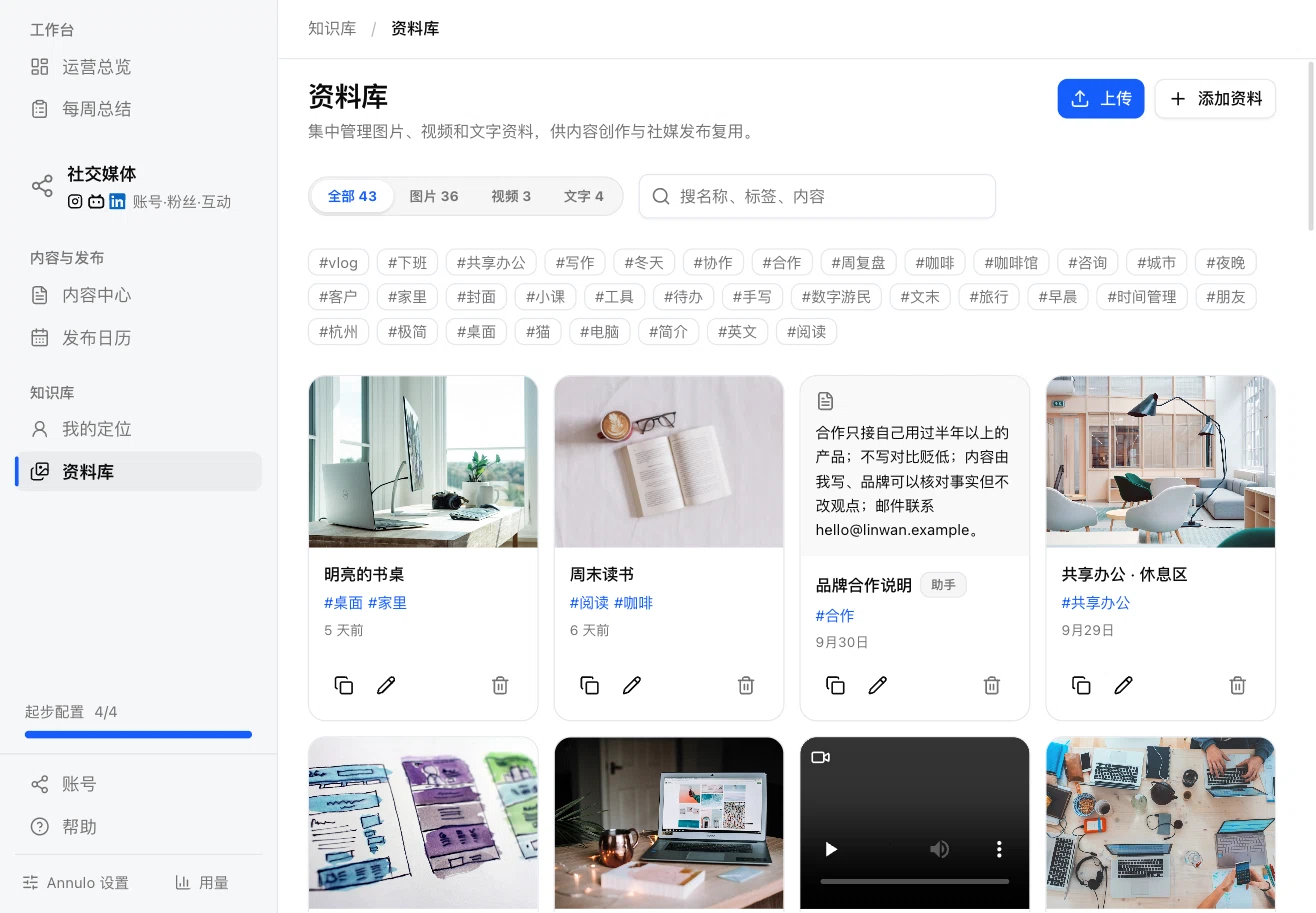The width and height of the screenshot is (1316, 913).
Task: Mute the video preview volume icon
Action: [x=939, y=849]
